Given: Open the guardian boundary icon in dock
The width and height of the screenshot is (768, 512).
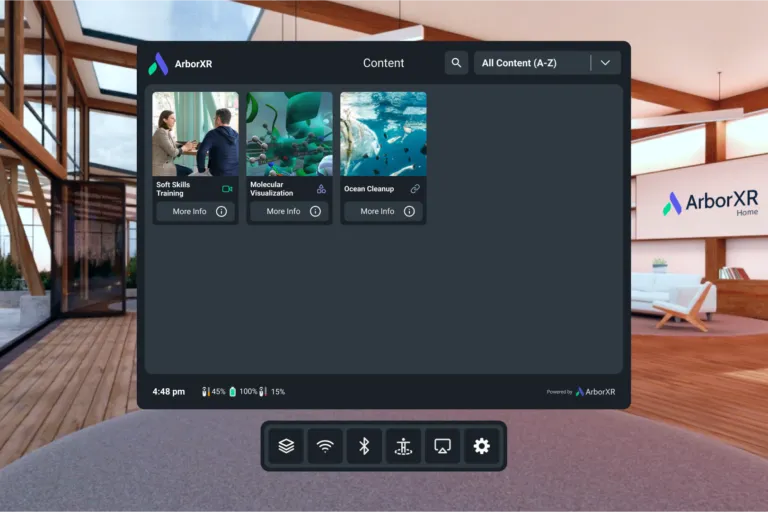Looking at the screenshot, I should [403, 446].
